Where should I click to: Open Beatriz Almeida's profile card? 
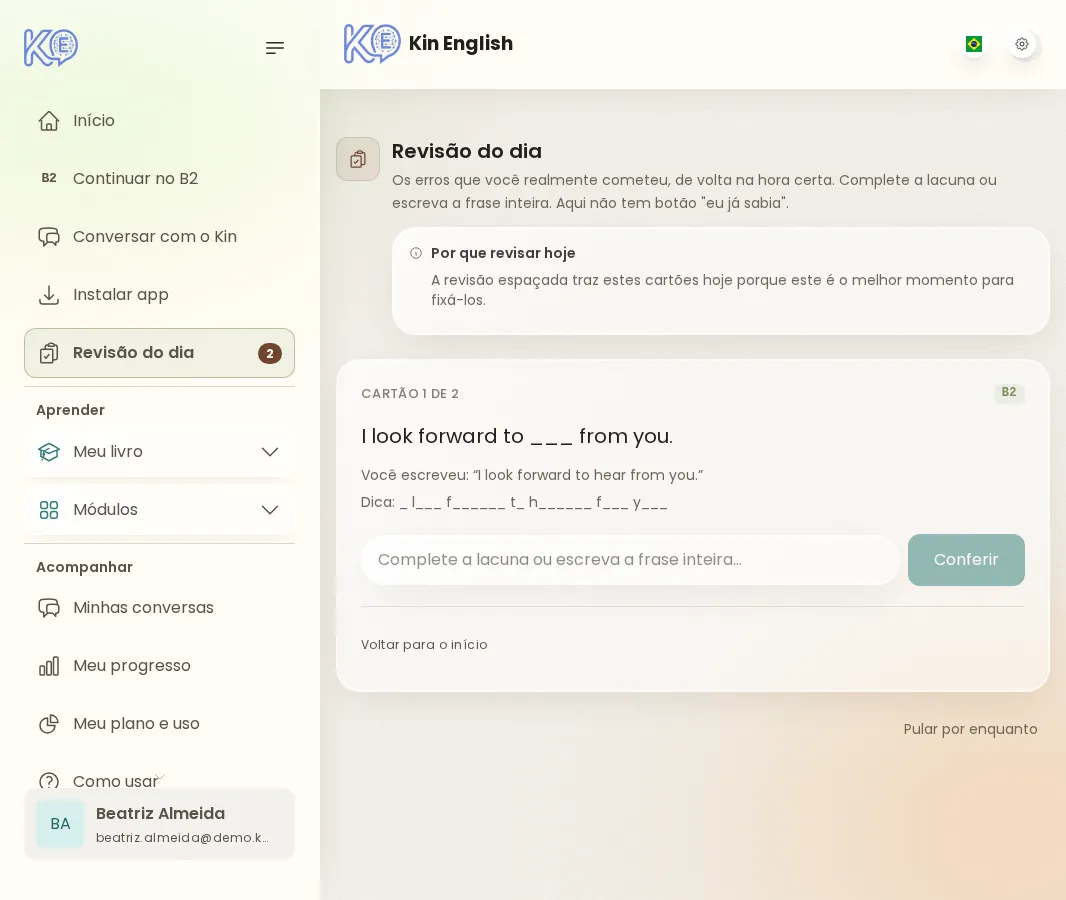point(160,824)
